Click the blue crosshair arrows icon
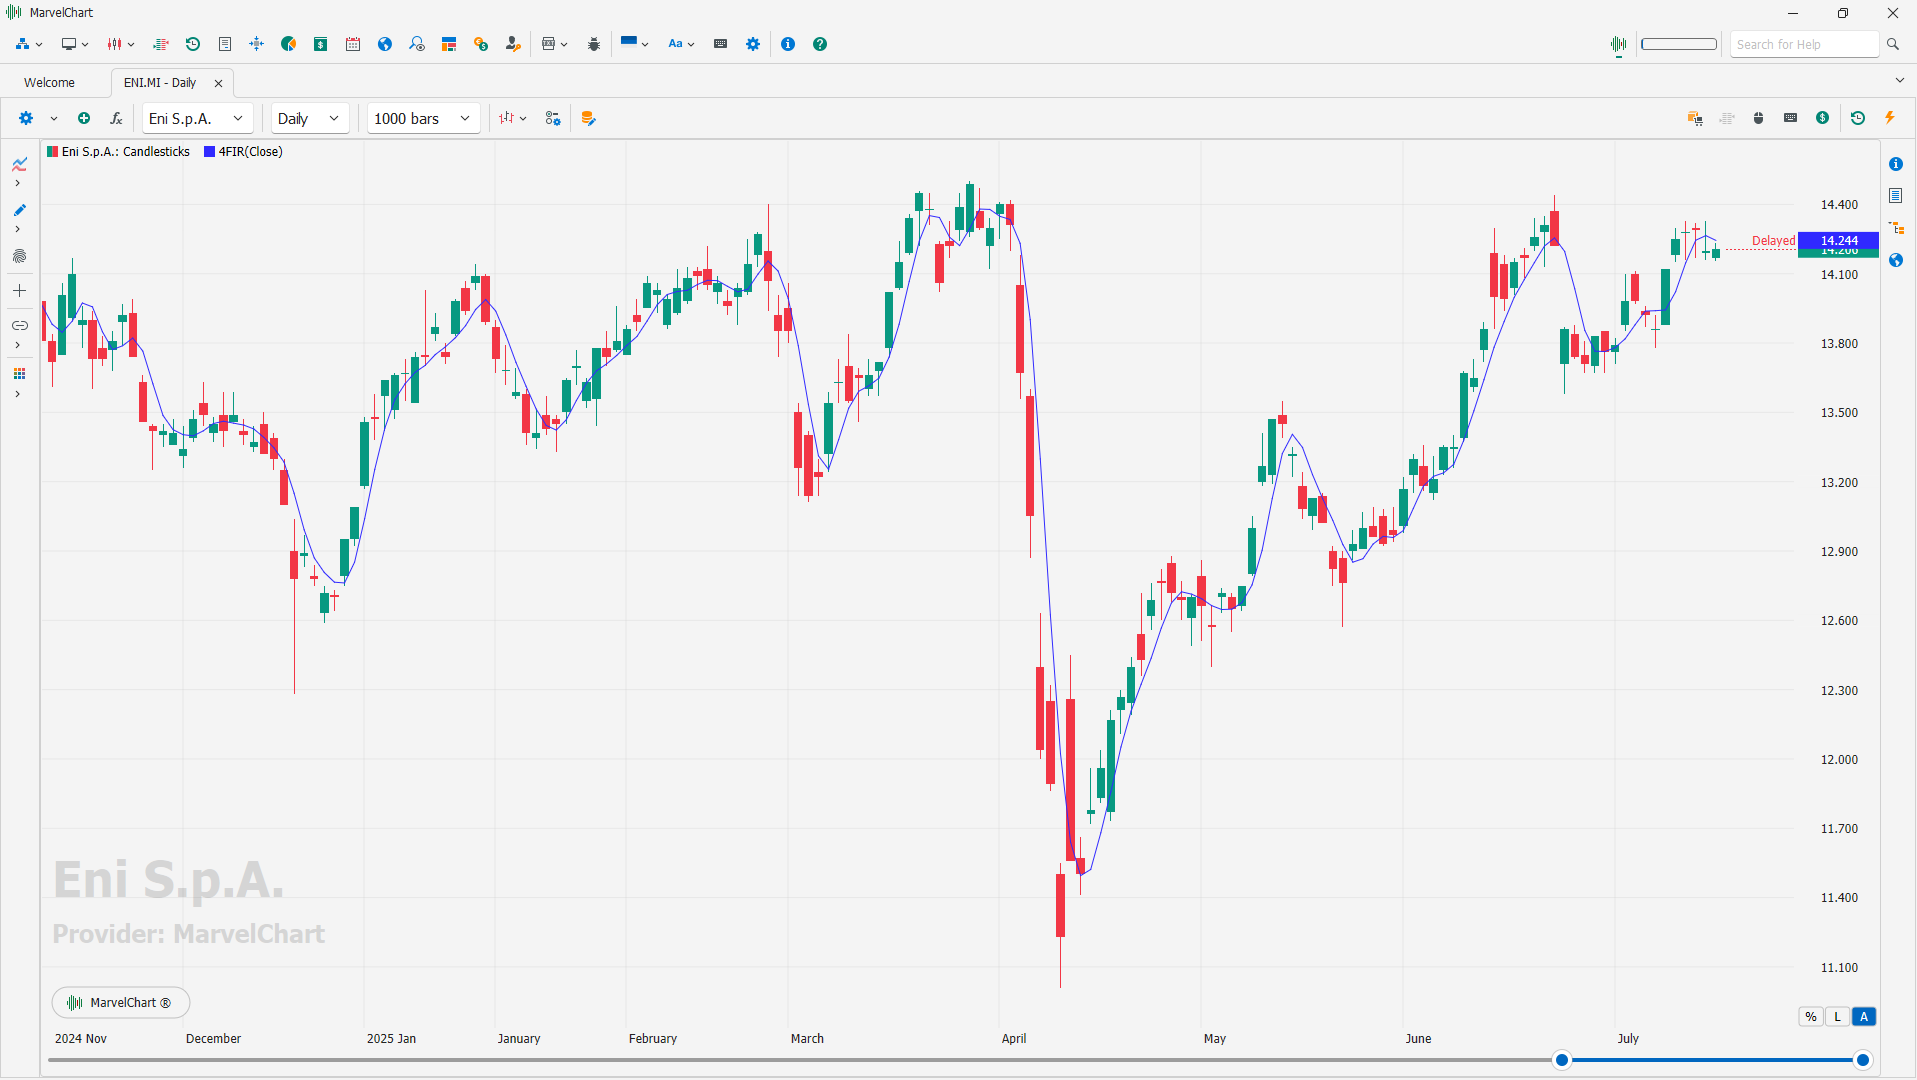1917x1080 pixels. click(257, 44)
